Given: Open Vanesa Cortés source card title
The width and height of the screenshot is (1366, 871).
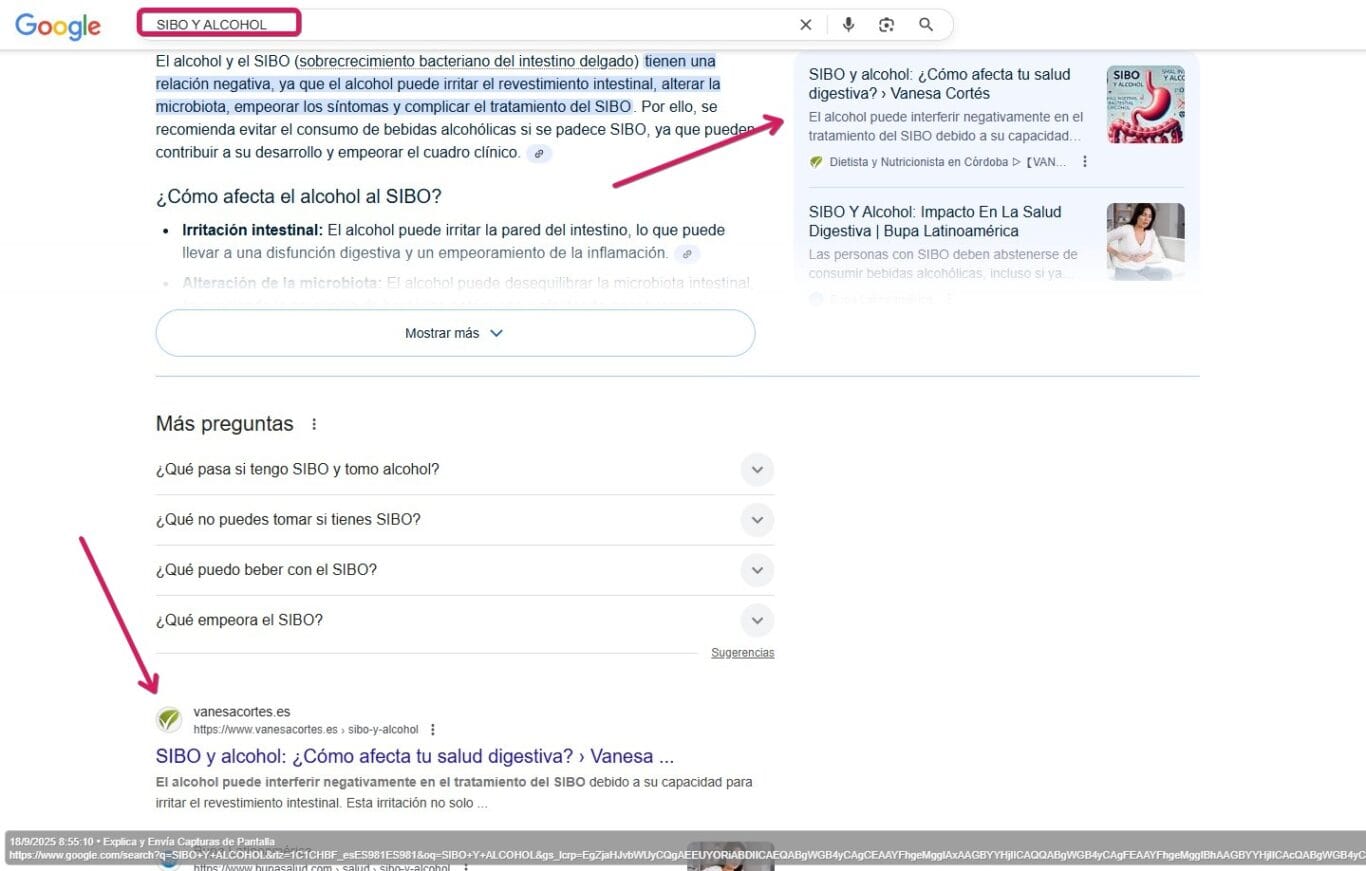Looking at the screenshot, I should click(940, 84).
